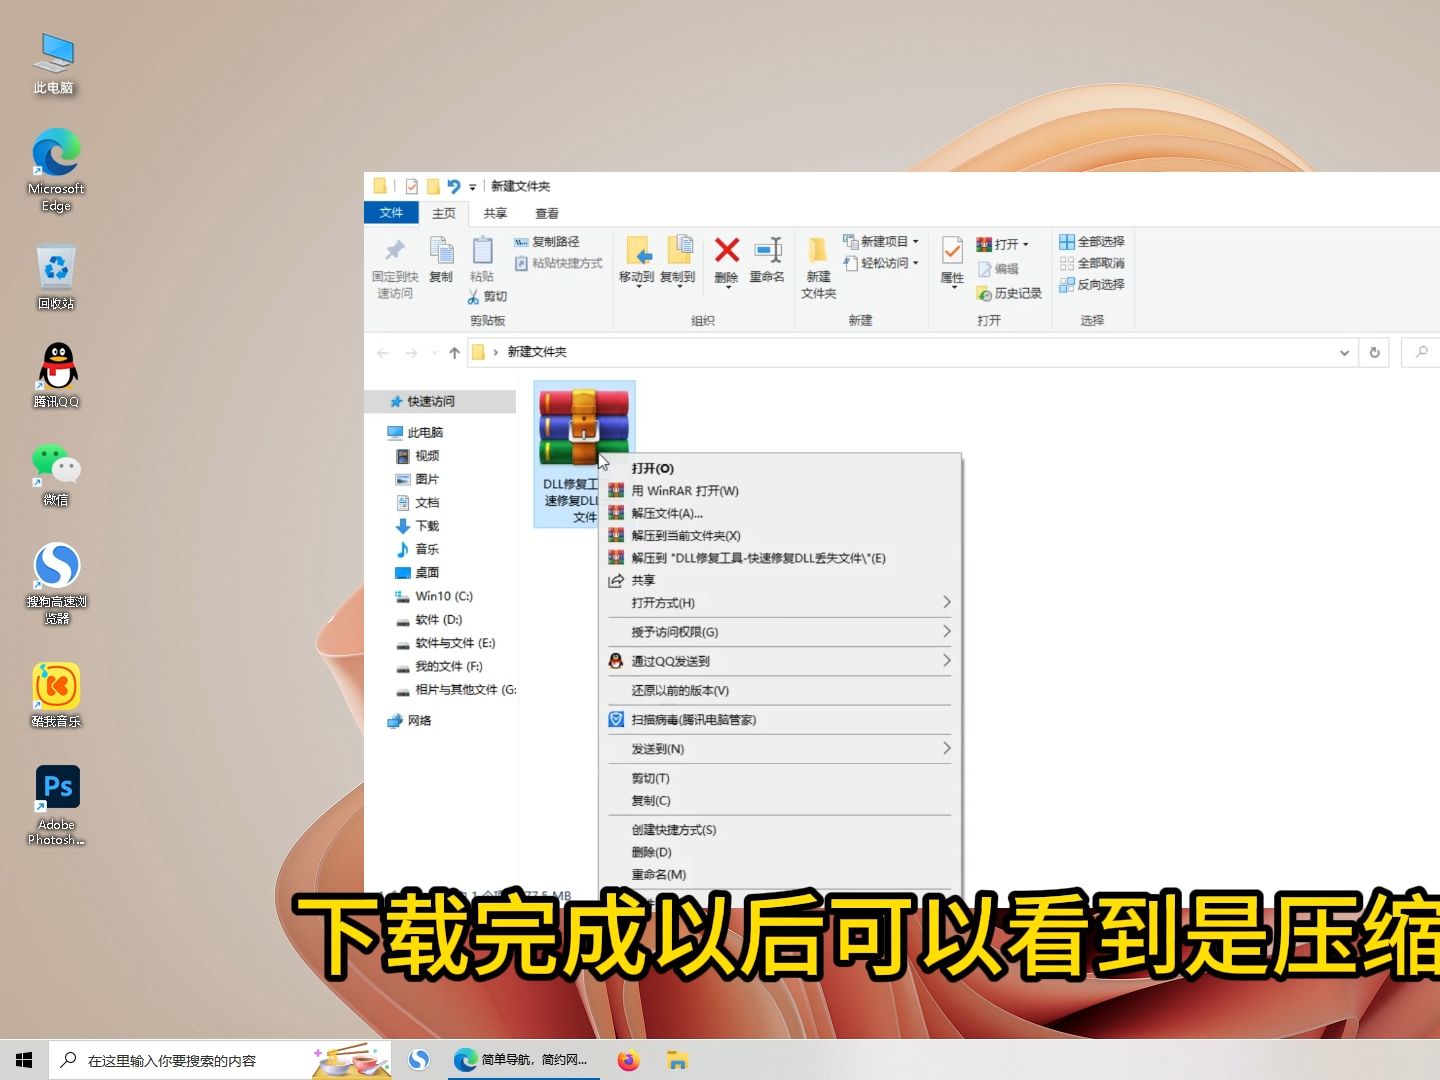The width and height of the screenshot is (1440, 1080).
Task: Open the 此电脑 desktop icon
Action: [54, 64]
